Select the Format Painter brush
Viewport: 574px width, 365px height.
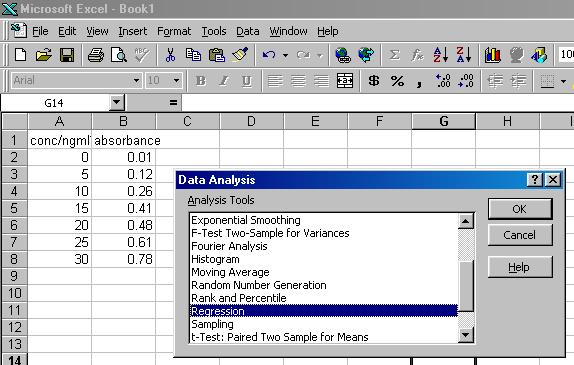(x=240, y=55)
